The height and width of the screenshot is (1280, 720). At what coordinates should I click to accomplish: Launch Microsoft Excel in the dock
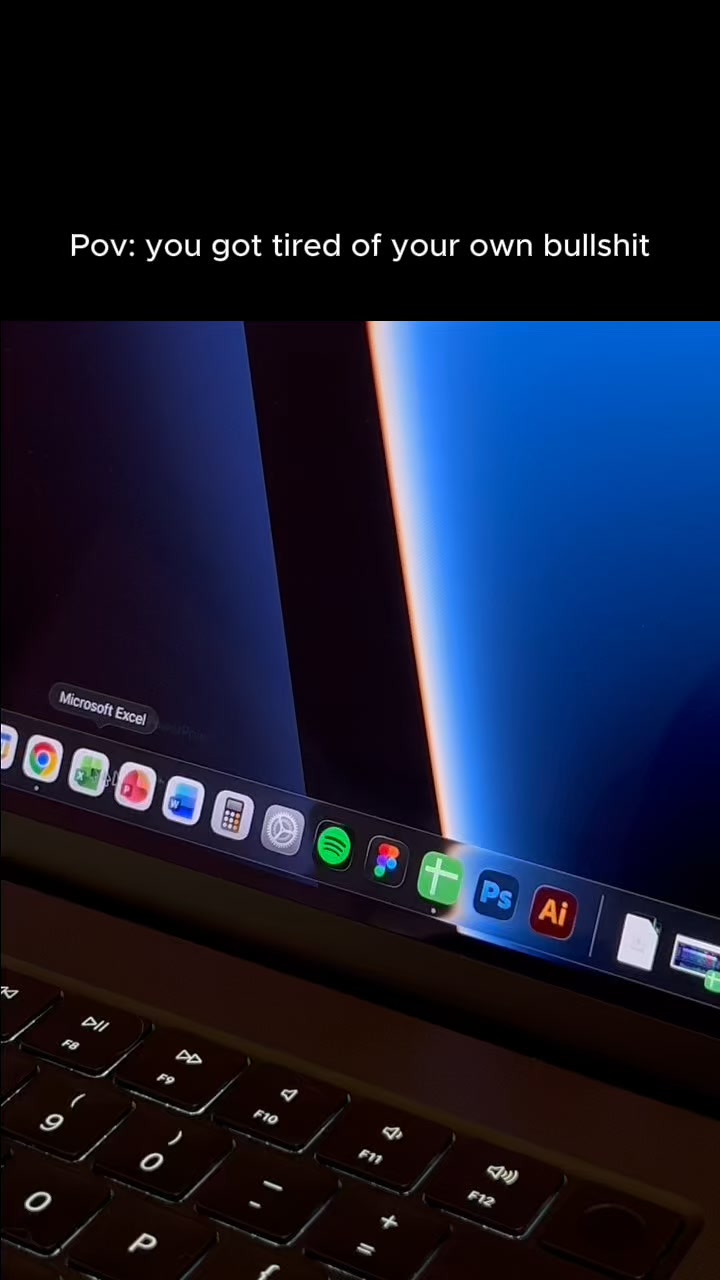pyautogui.click(x=89, y=773)
